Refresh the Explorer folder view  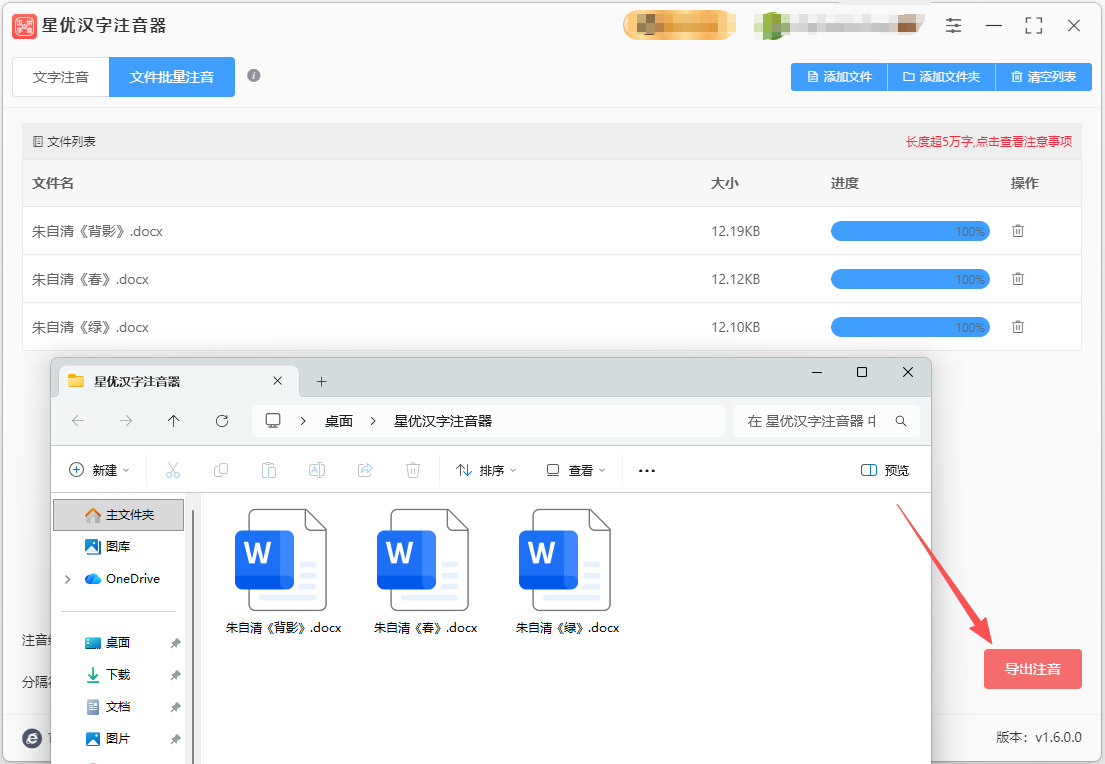point(222,421)
